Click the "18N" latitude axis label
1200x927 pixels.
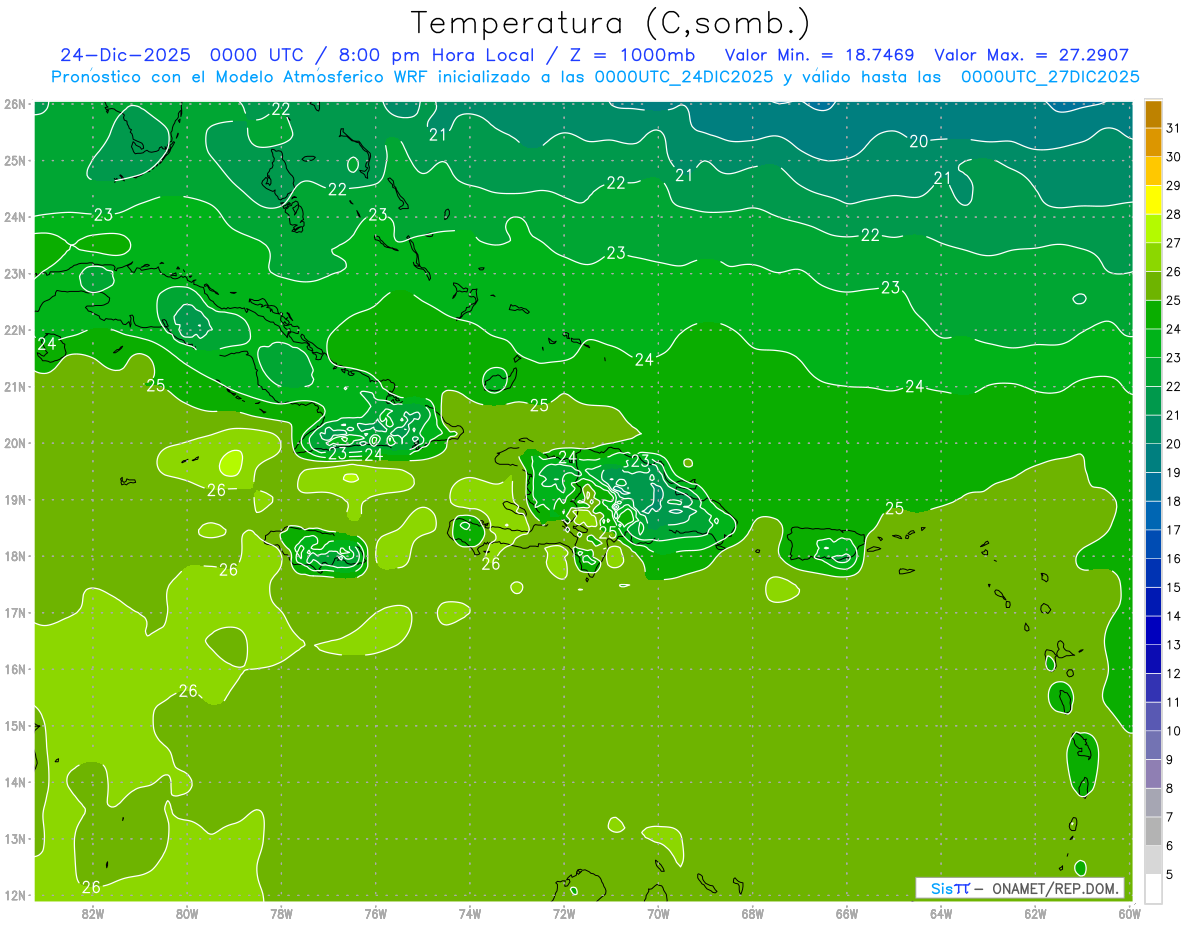(x=14, y=556)
